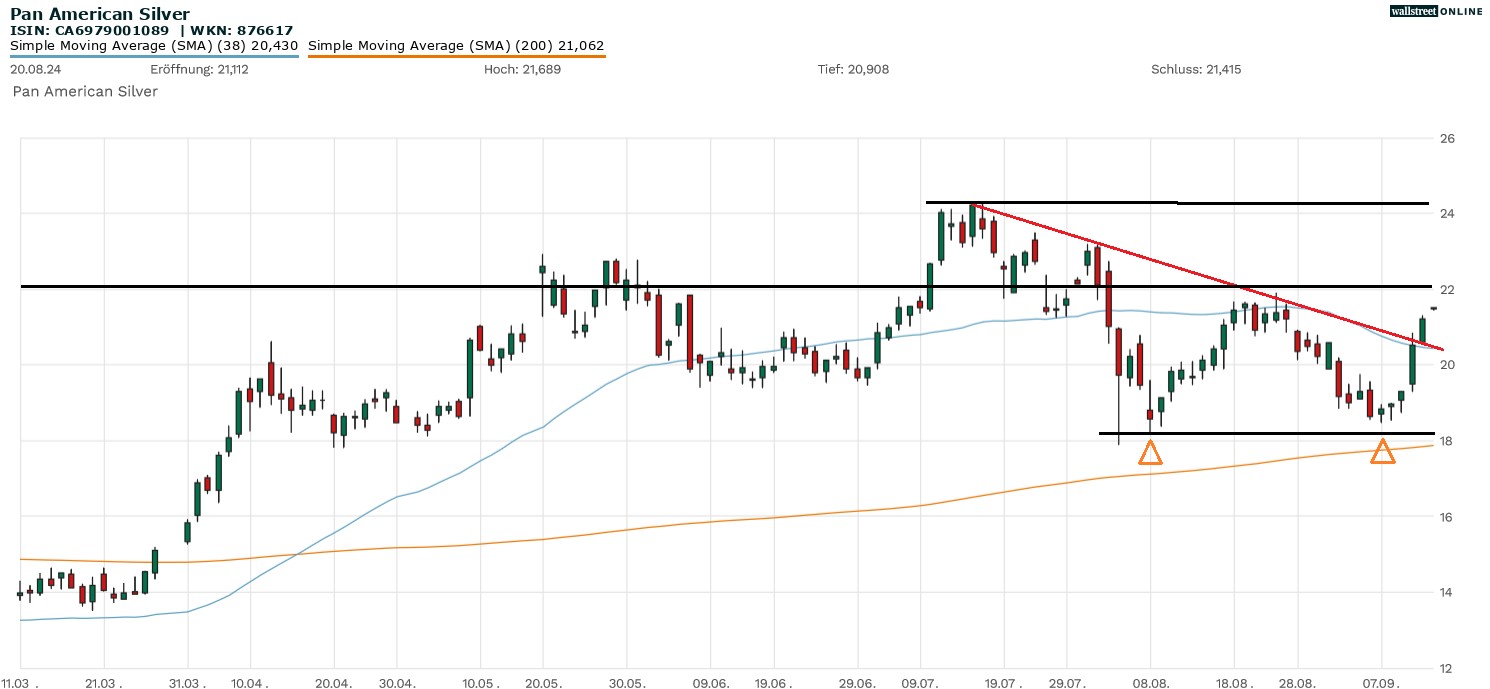The image size is (1490, 689).
Task: Click the 09.07. date on the x-axis
Action: (933, 682)
